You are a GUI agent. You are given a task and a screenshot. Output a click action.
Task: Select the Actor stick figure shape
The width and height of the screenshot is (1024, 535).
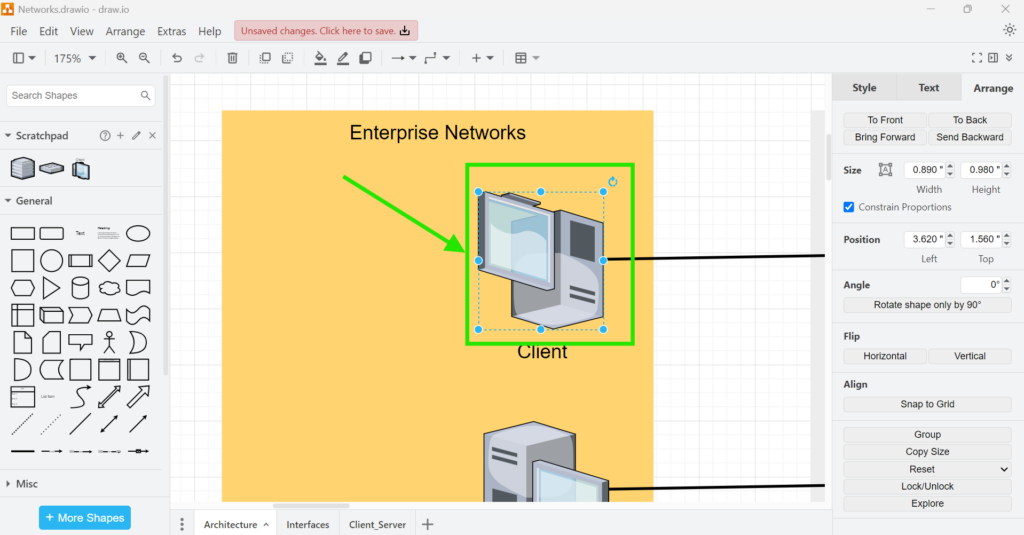109,342
